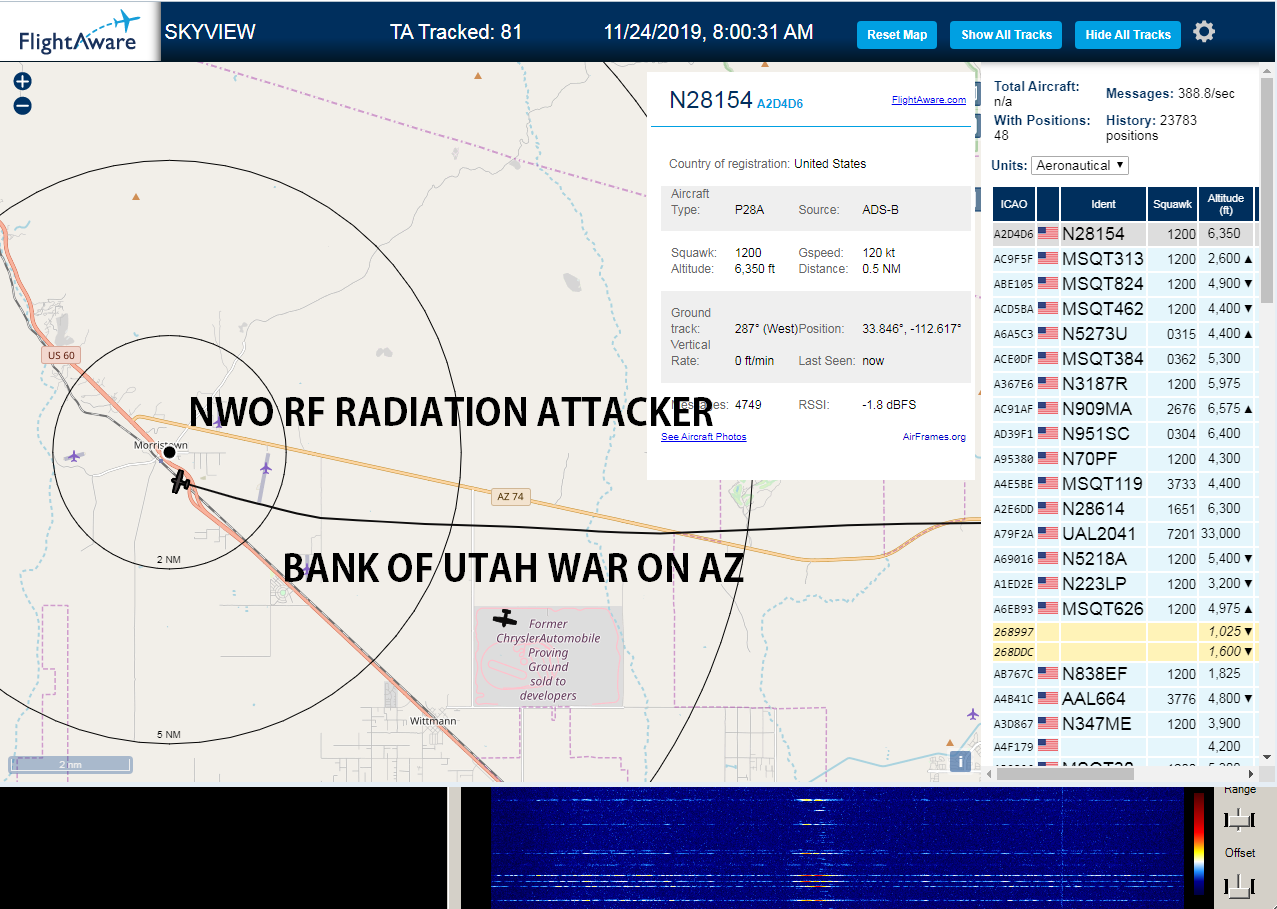1277x909 pixels.
Task: Click the US flag in the A4F179 row
Action: (x=1048, y=745)
